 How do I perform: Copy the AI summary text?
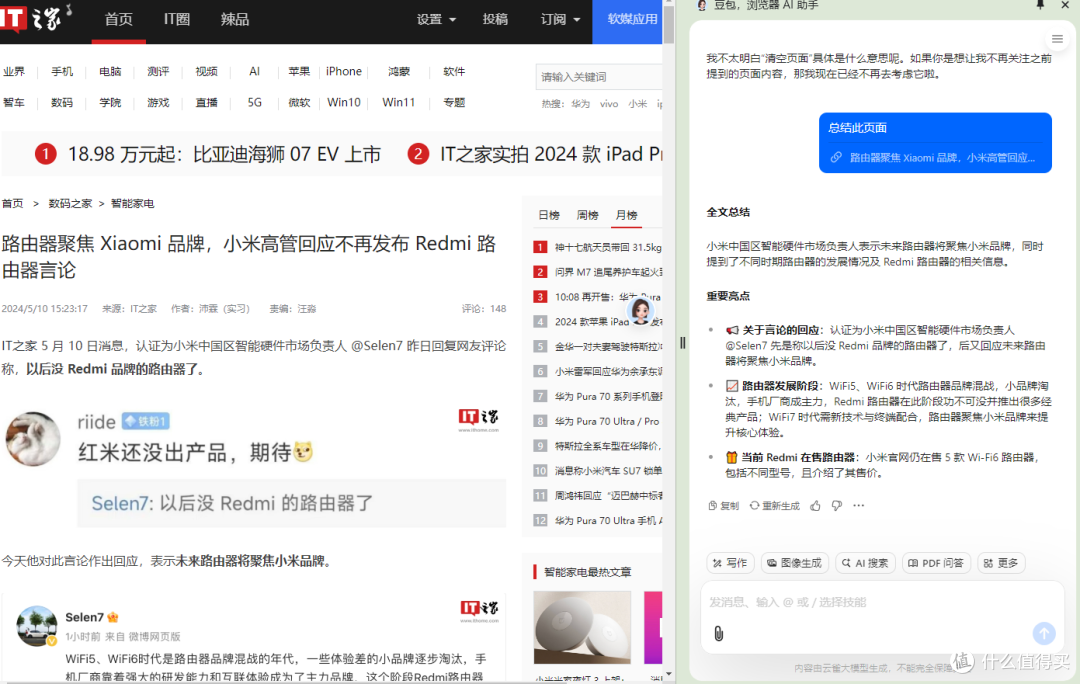click(x=723, y=506)
